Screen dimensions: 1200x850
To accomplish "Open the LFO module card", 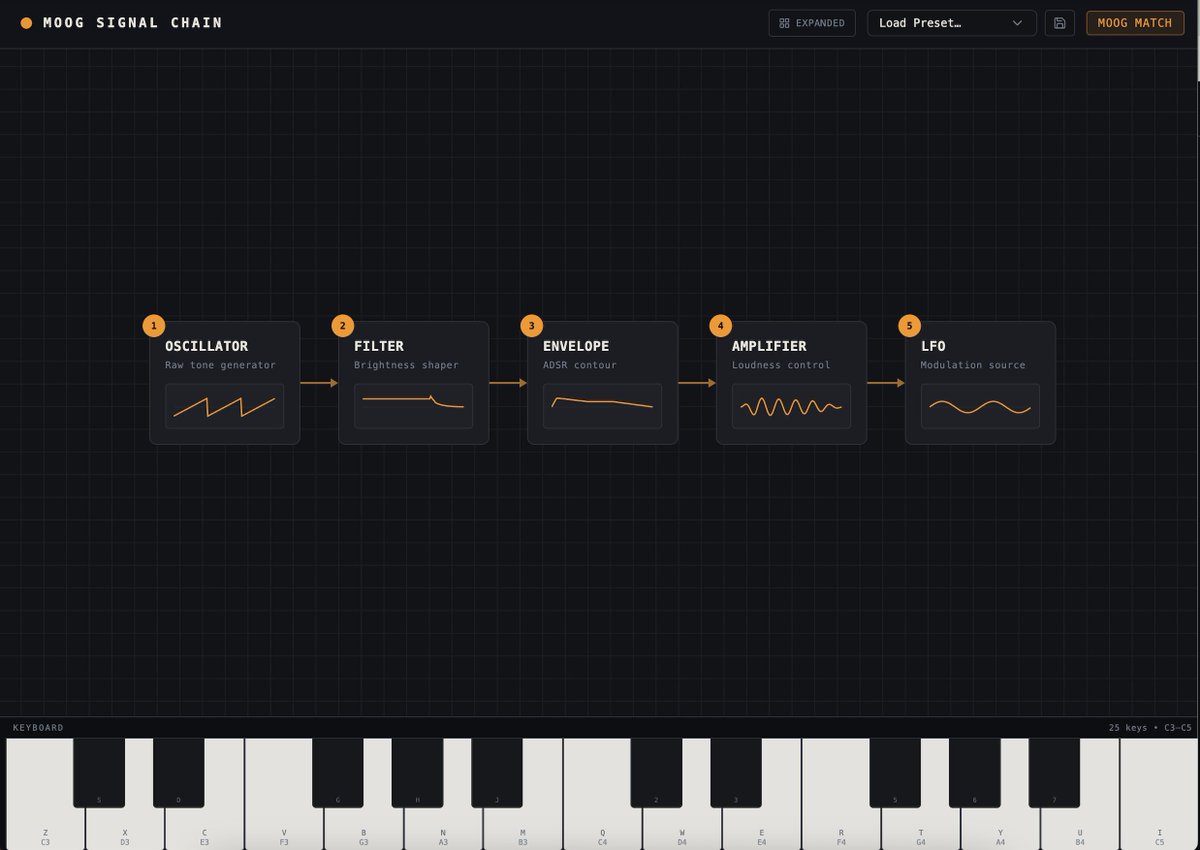I will (x=981, y=383).
